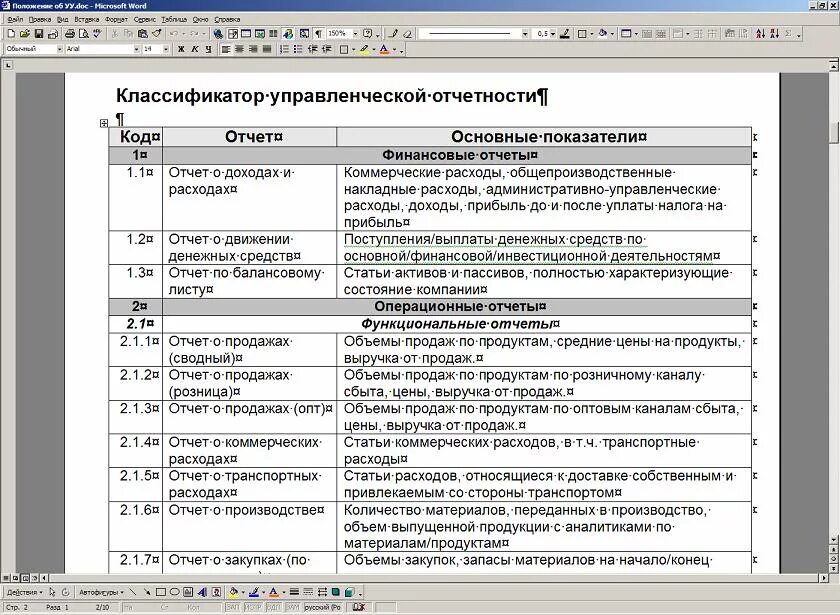Open the Файл menu
Viewport: 840px width, 615px height.
pyautogui.click(x=15, y=19)
